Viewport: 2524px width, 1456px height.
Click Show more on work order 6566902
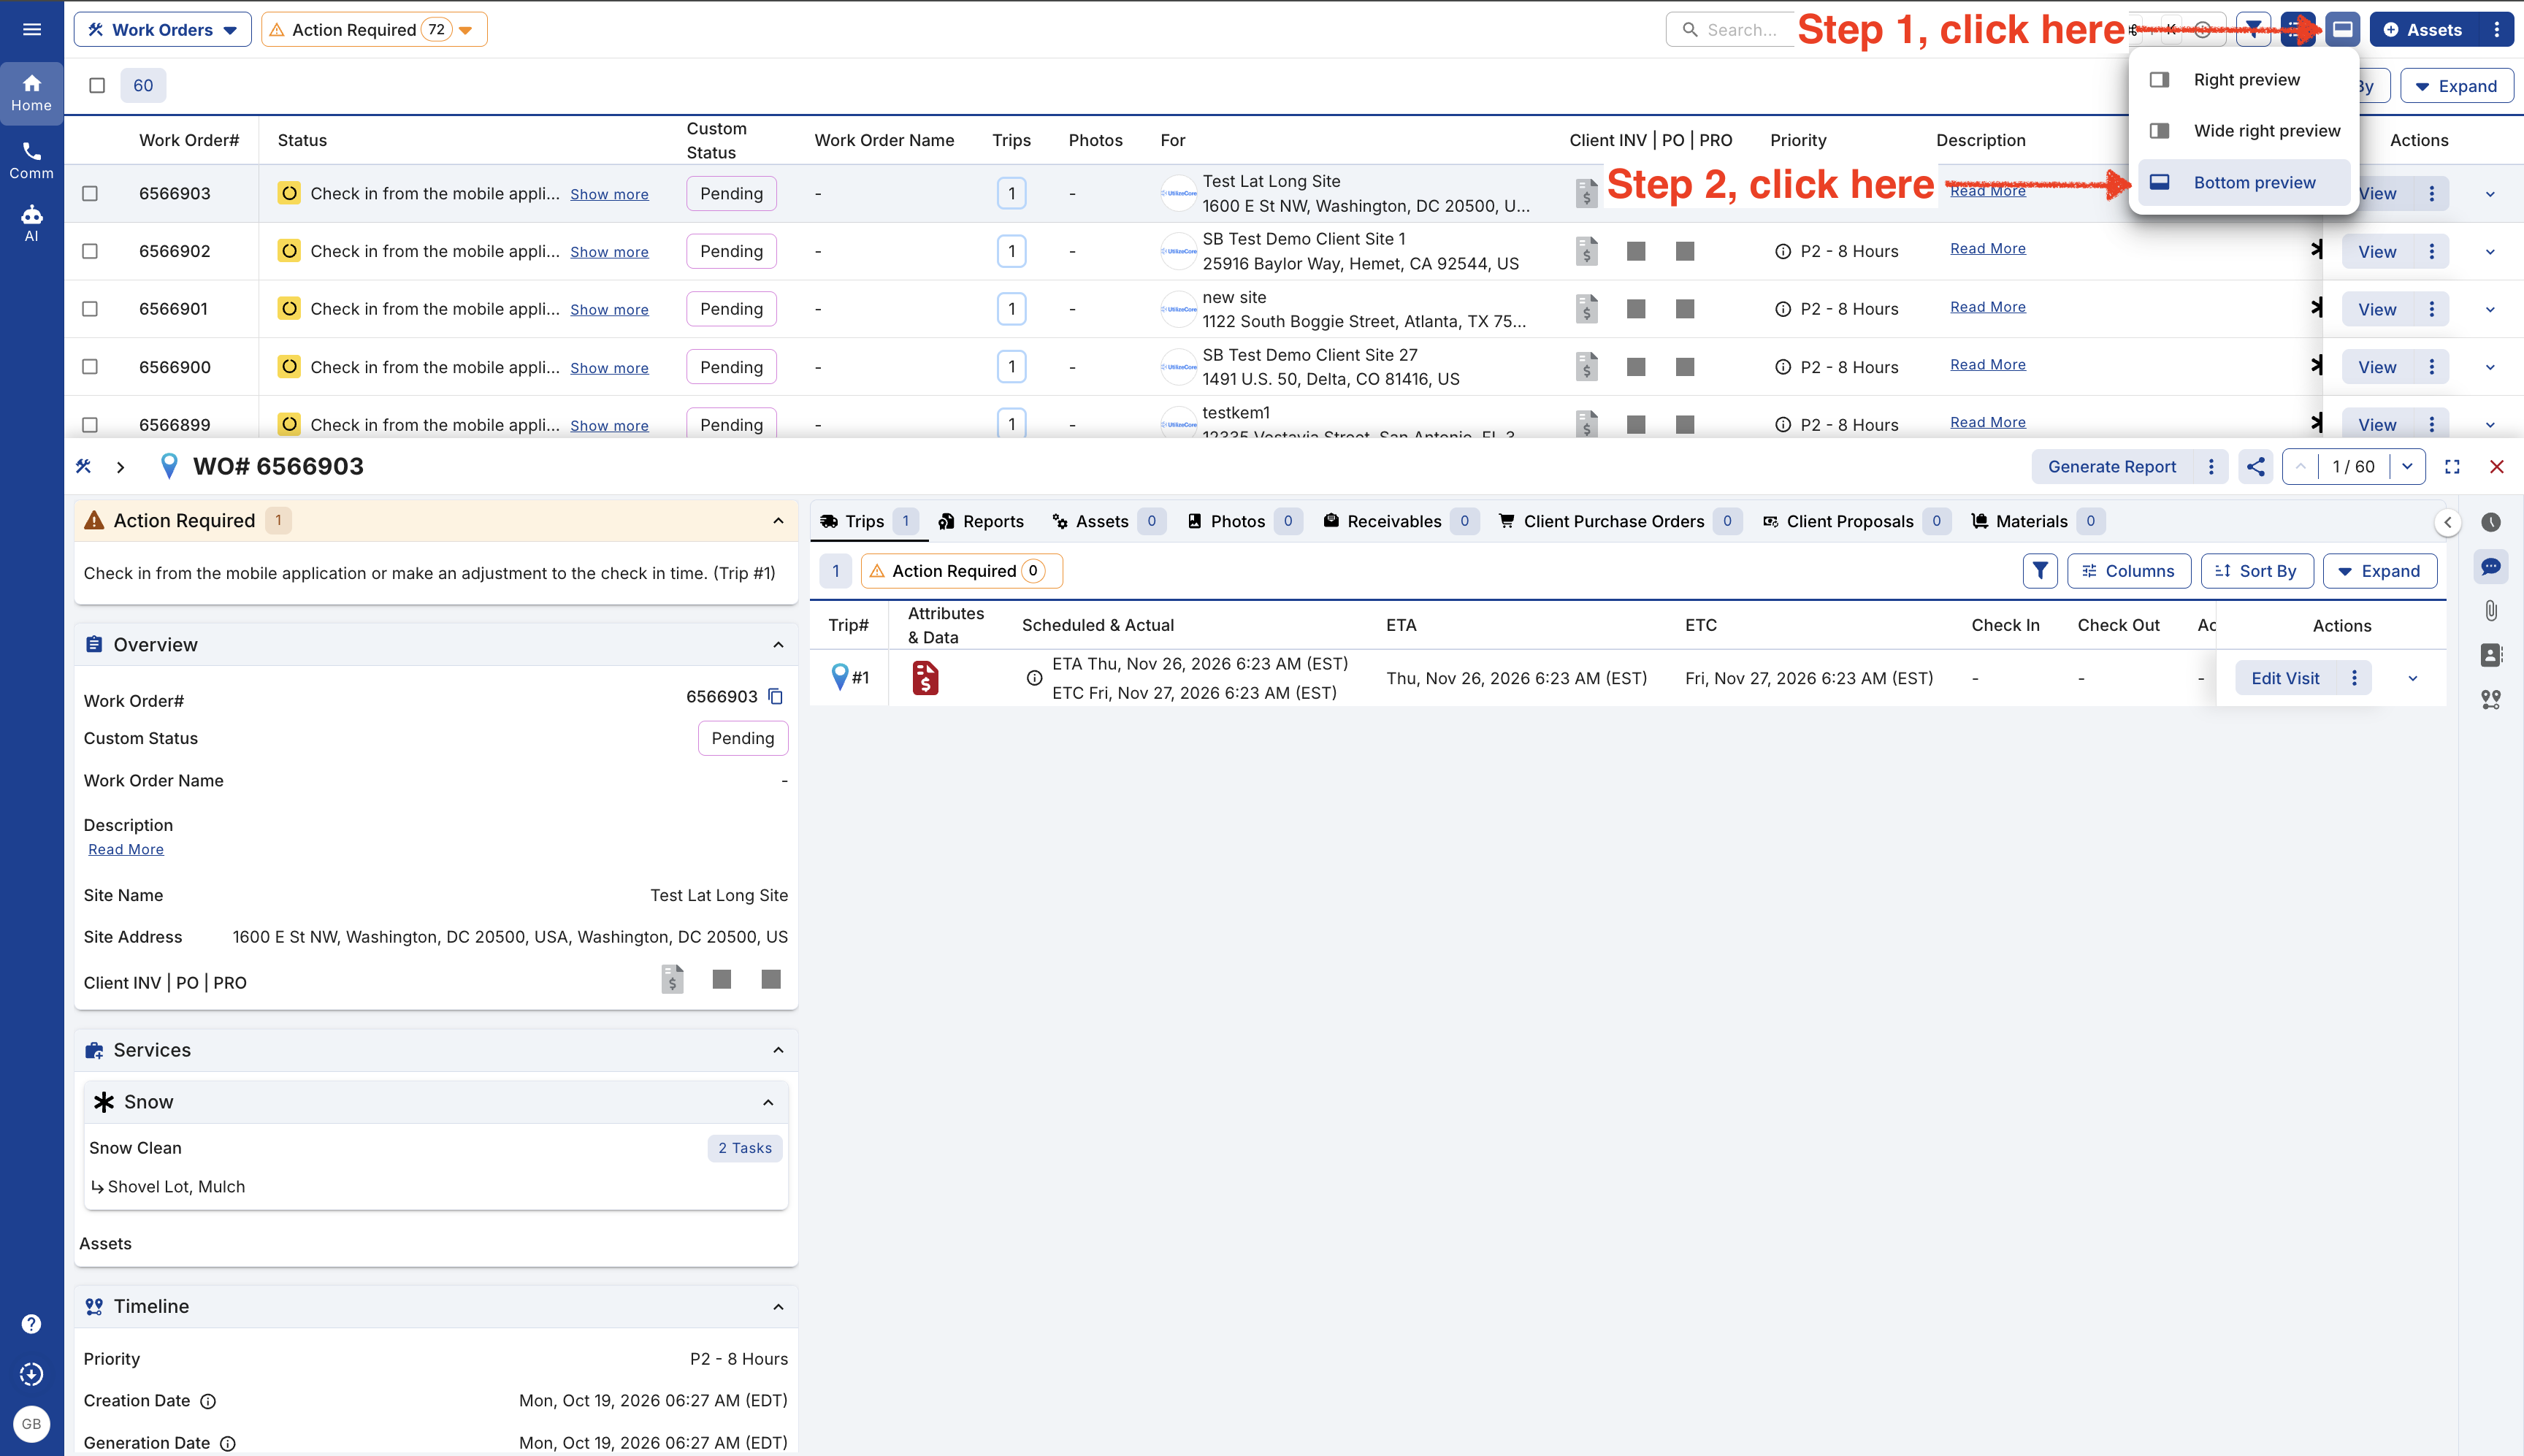point(609,252)
